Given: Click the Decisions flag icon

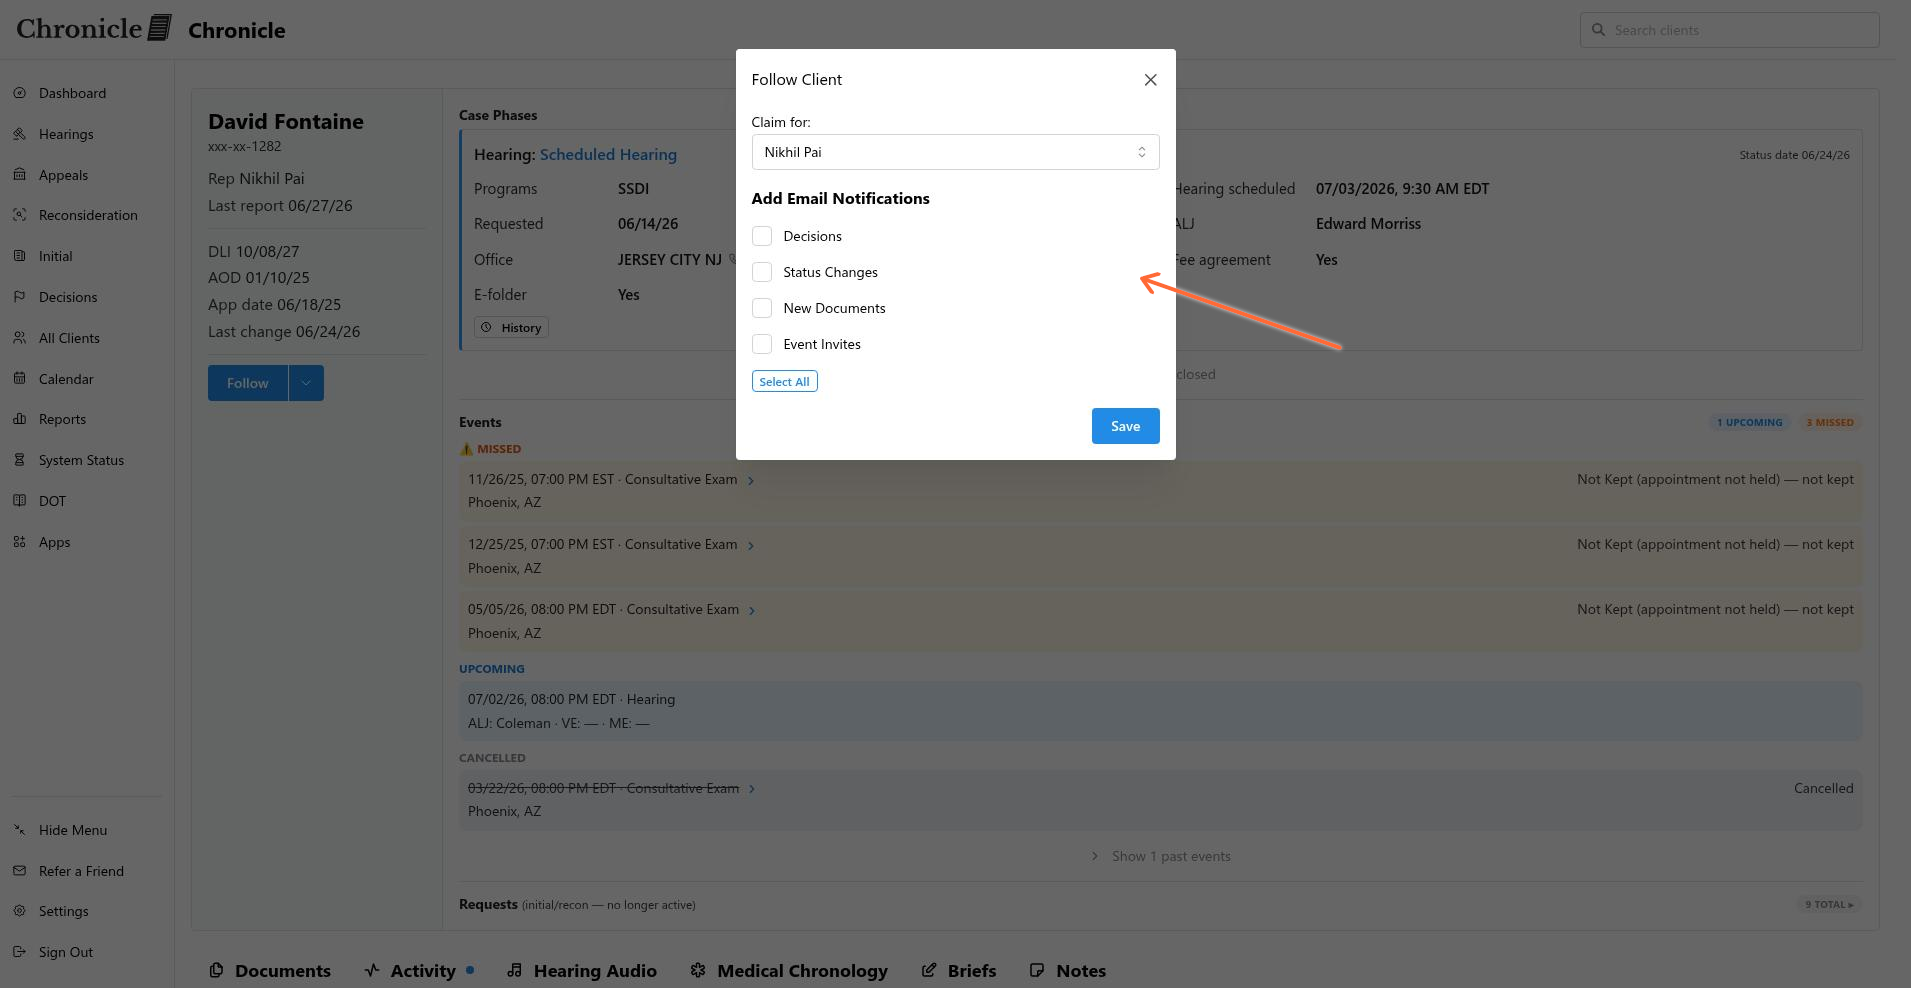Looking at the screenshot, I should coord(20,297).
